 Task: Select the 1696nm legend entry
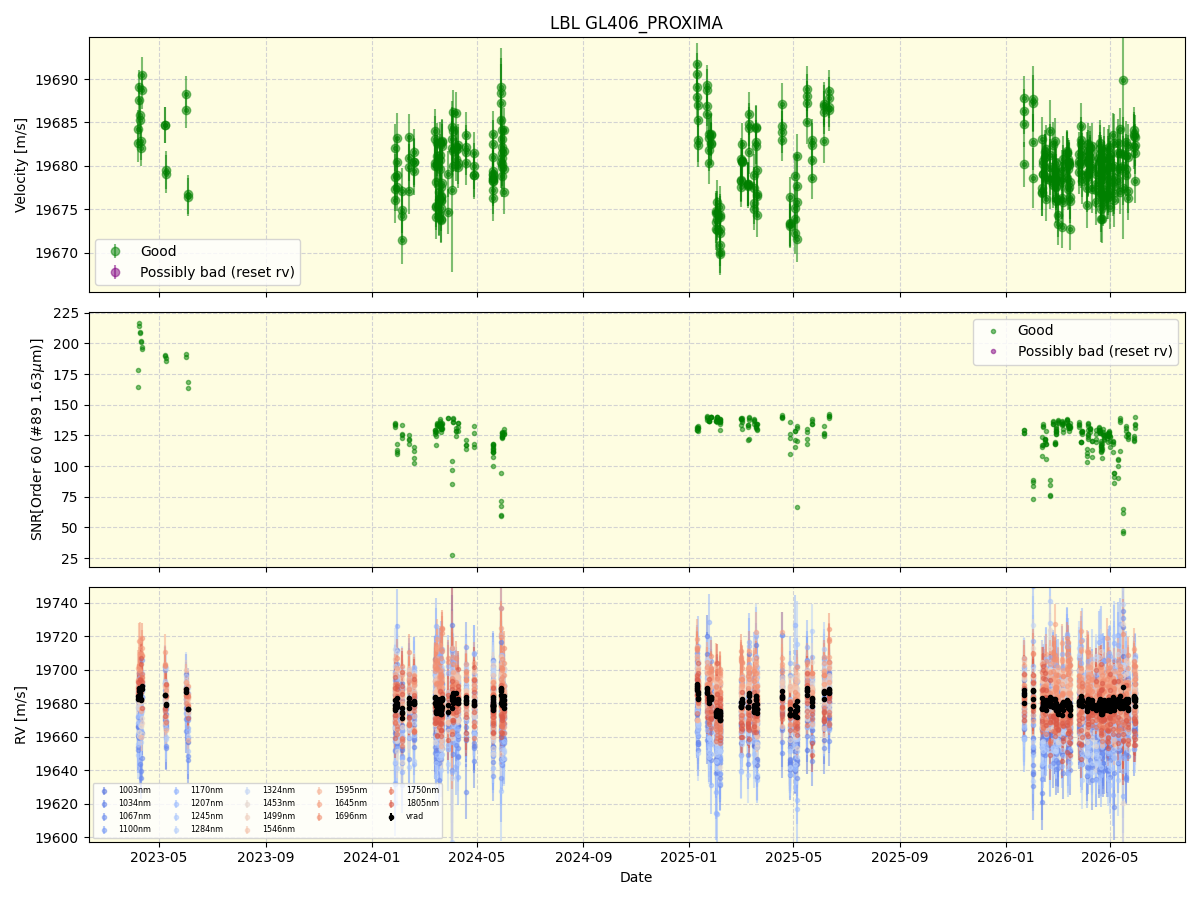point(350,816)
